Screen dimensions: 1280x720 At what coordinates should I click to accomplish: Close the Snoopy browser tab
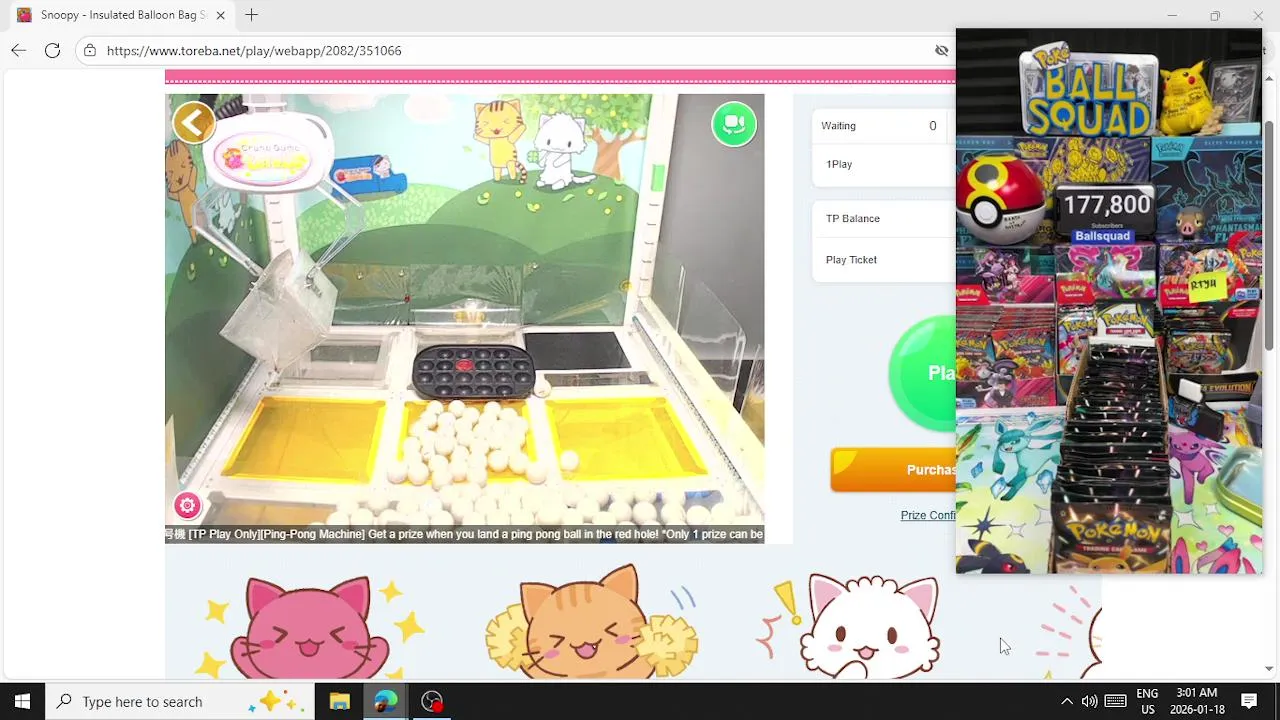pos(220,15)
